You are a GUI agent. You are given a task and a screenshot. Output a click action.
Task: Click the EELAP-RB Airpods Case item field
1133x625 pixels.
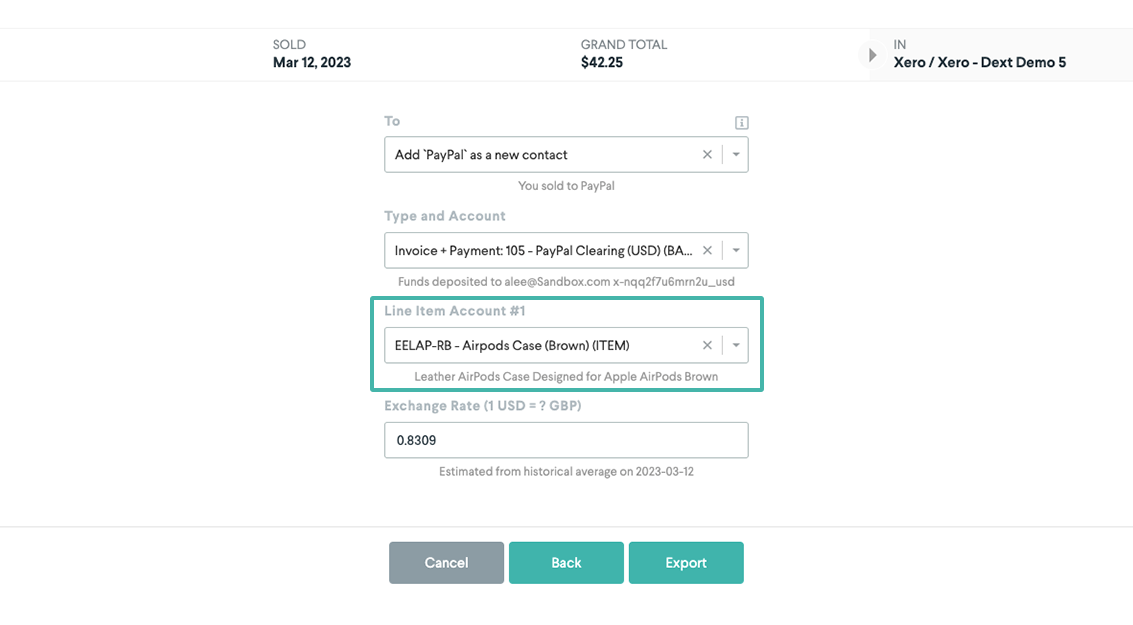tap(540, 345)
